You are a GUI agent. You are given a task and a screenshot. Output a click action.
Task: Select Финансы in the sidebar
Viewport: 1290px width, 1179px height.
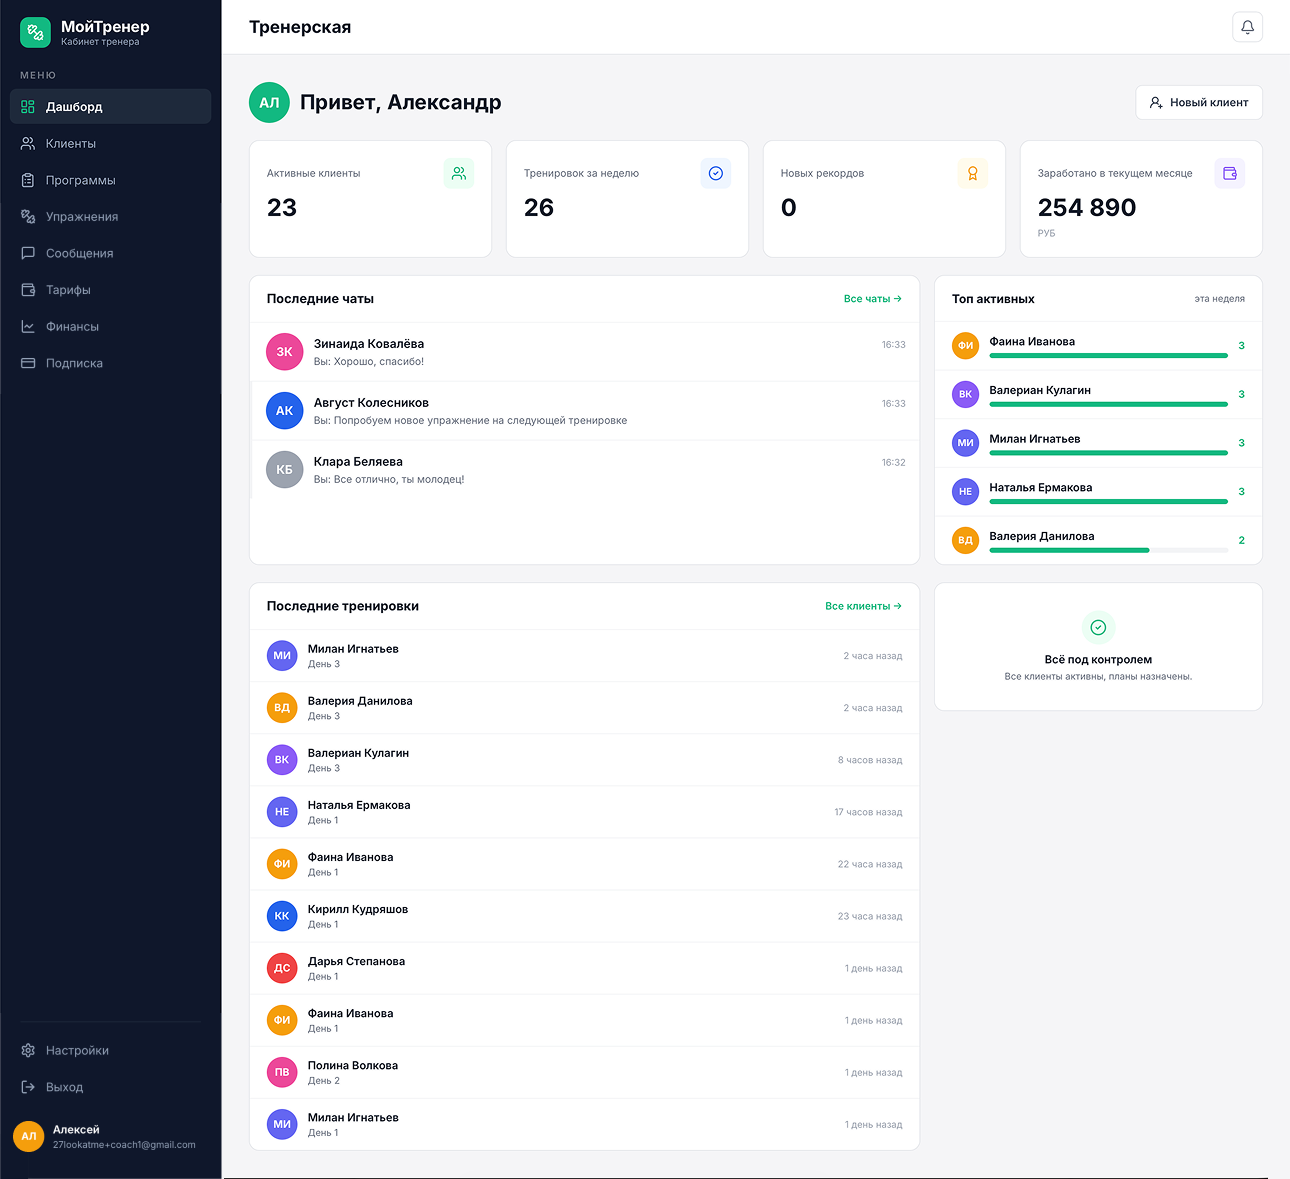click(110, 326)
